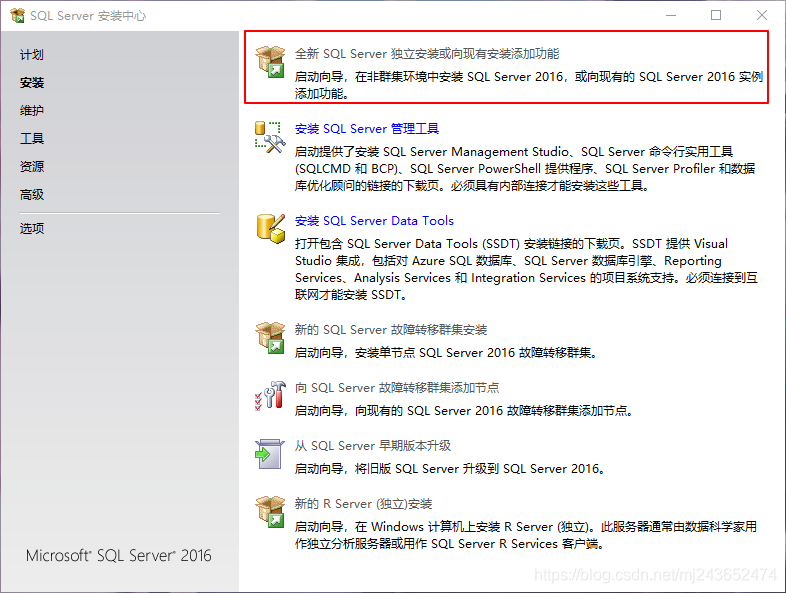Click 从 SQL Server 早期版本升级 link
Image resolution: width=786 pixels, height=593 pixels.
(373, 446)
